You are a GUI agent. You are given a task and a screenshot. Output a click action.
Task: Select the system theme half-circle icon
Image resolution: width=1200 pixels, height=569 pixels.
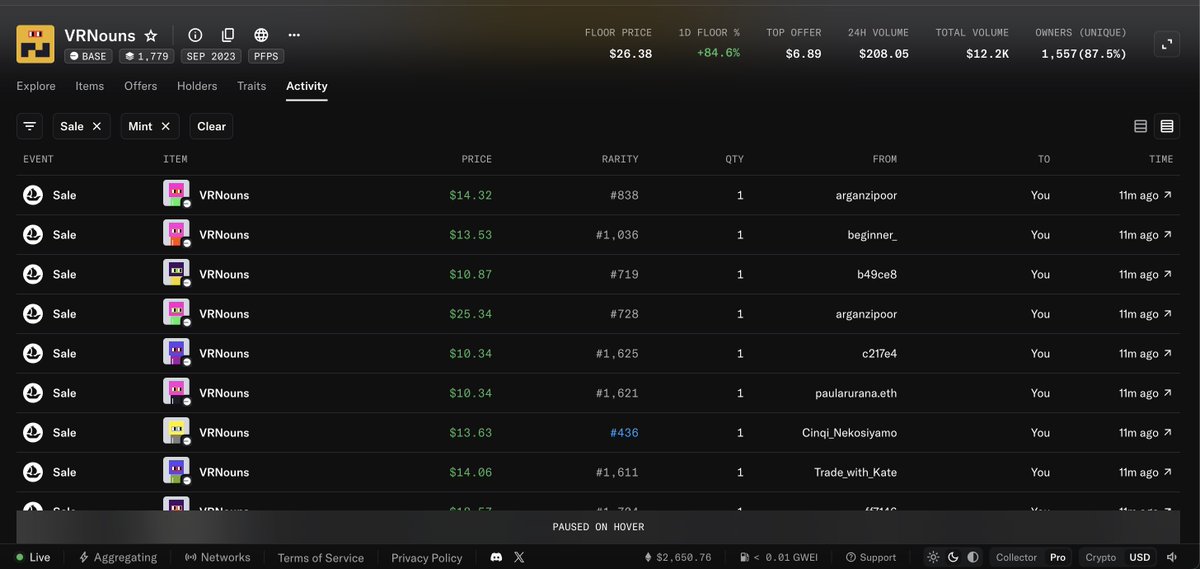[973, 557]
